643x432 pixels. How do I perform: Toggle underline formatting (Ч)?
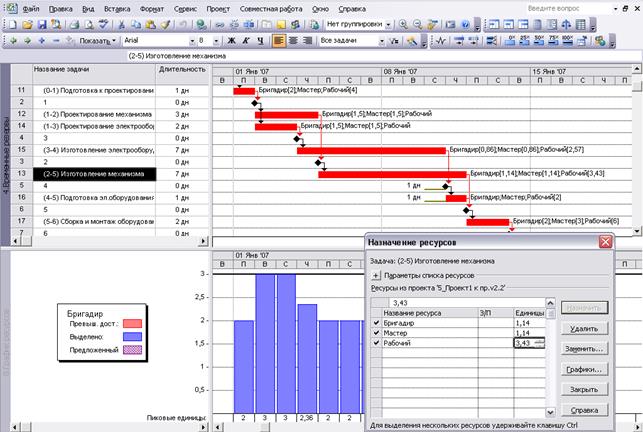(x=260, y=41)
